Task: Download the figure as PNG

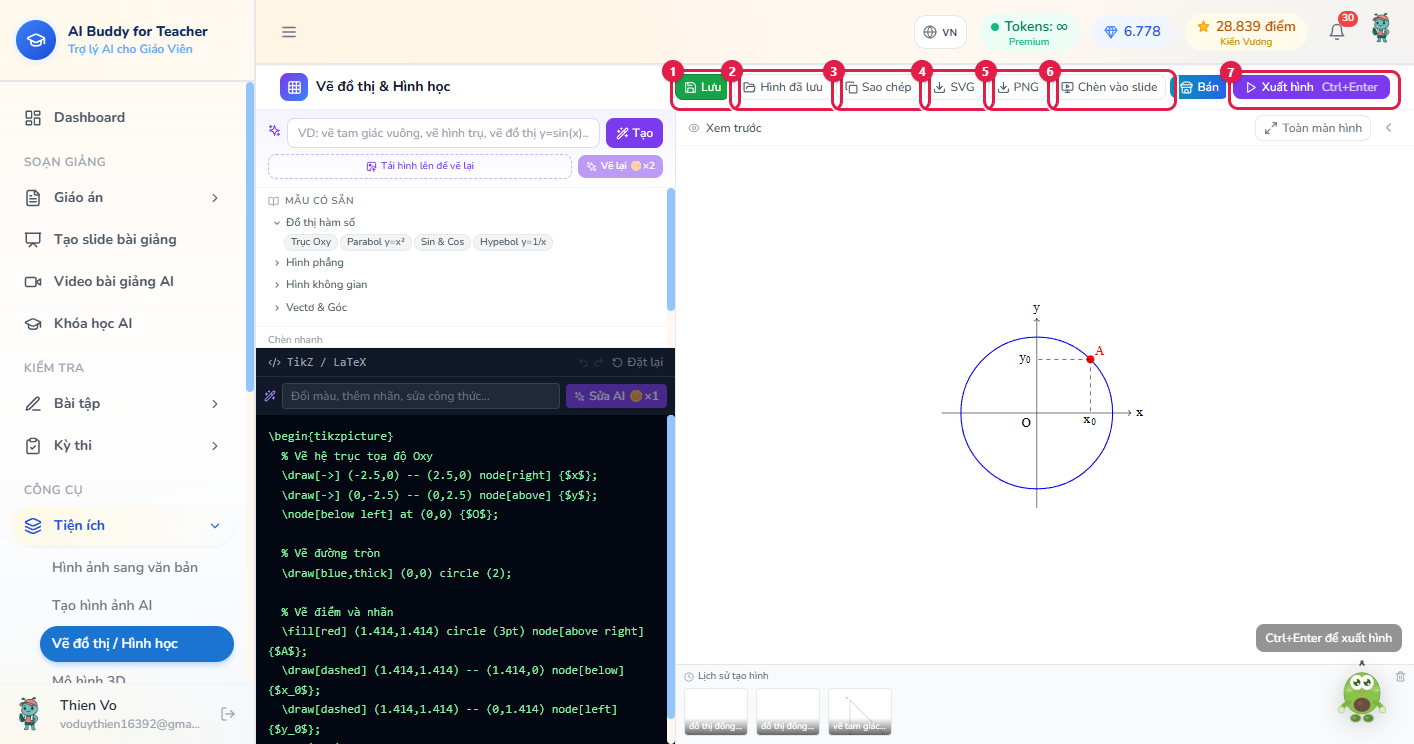Action: tap(1019, 87)
